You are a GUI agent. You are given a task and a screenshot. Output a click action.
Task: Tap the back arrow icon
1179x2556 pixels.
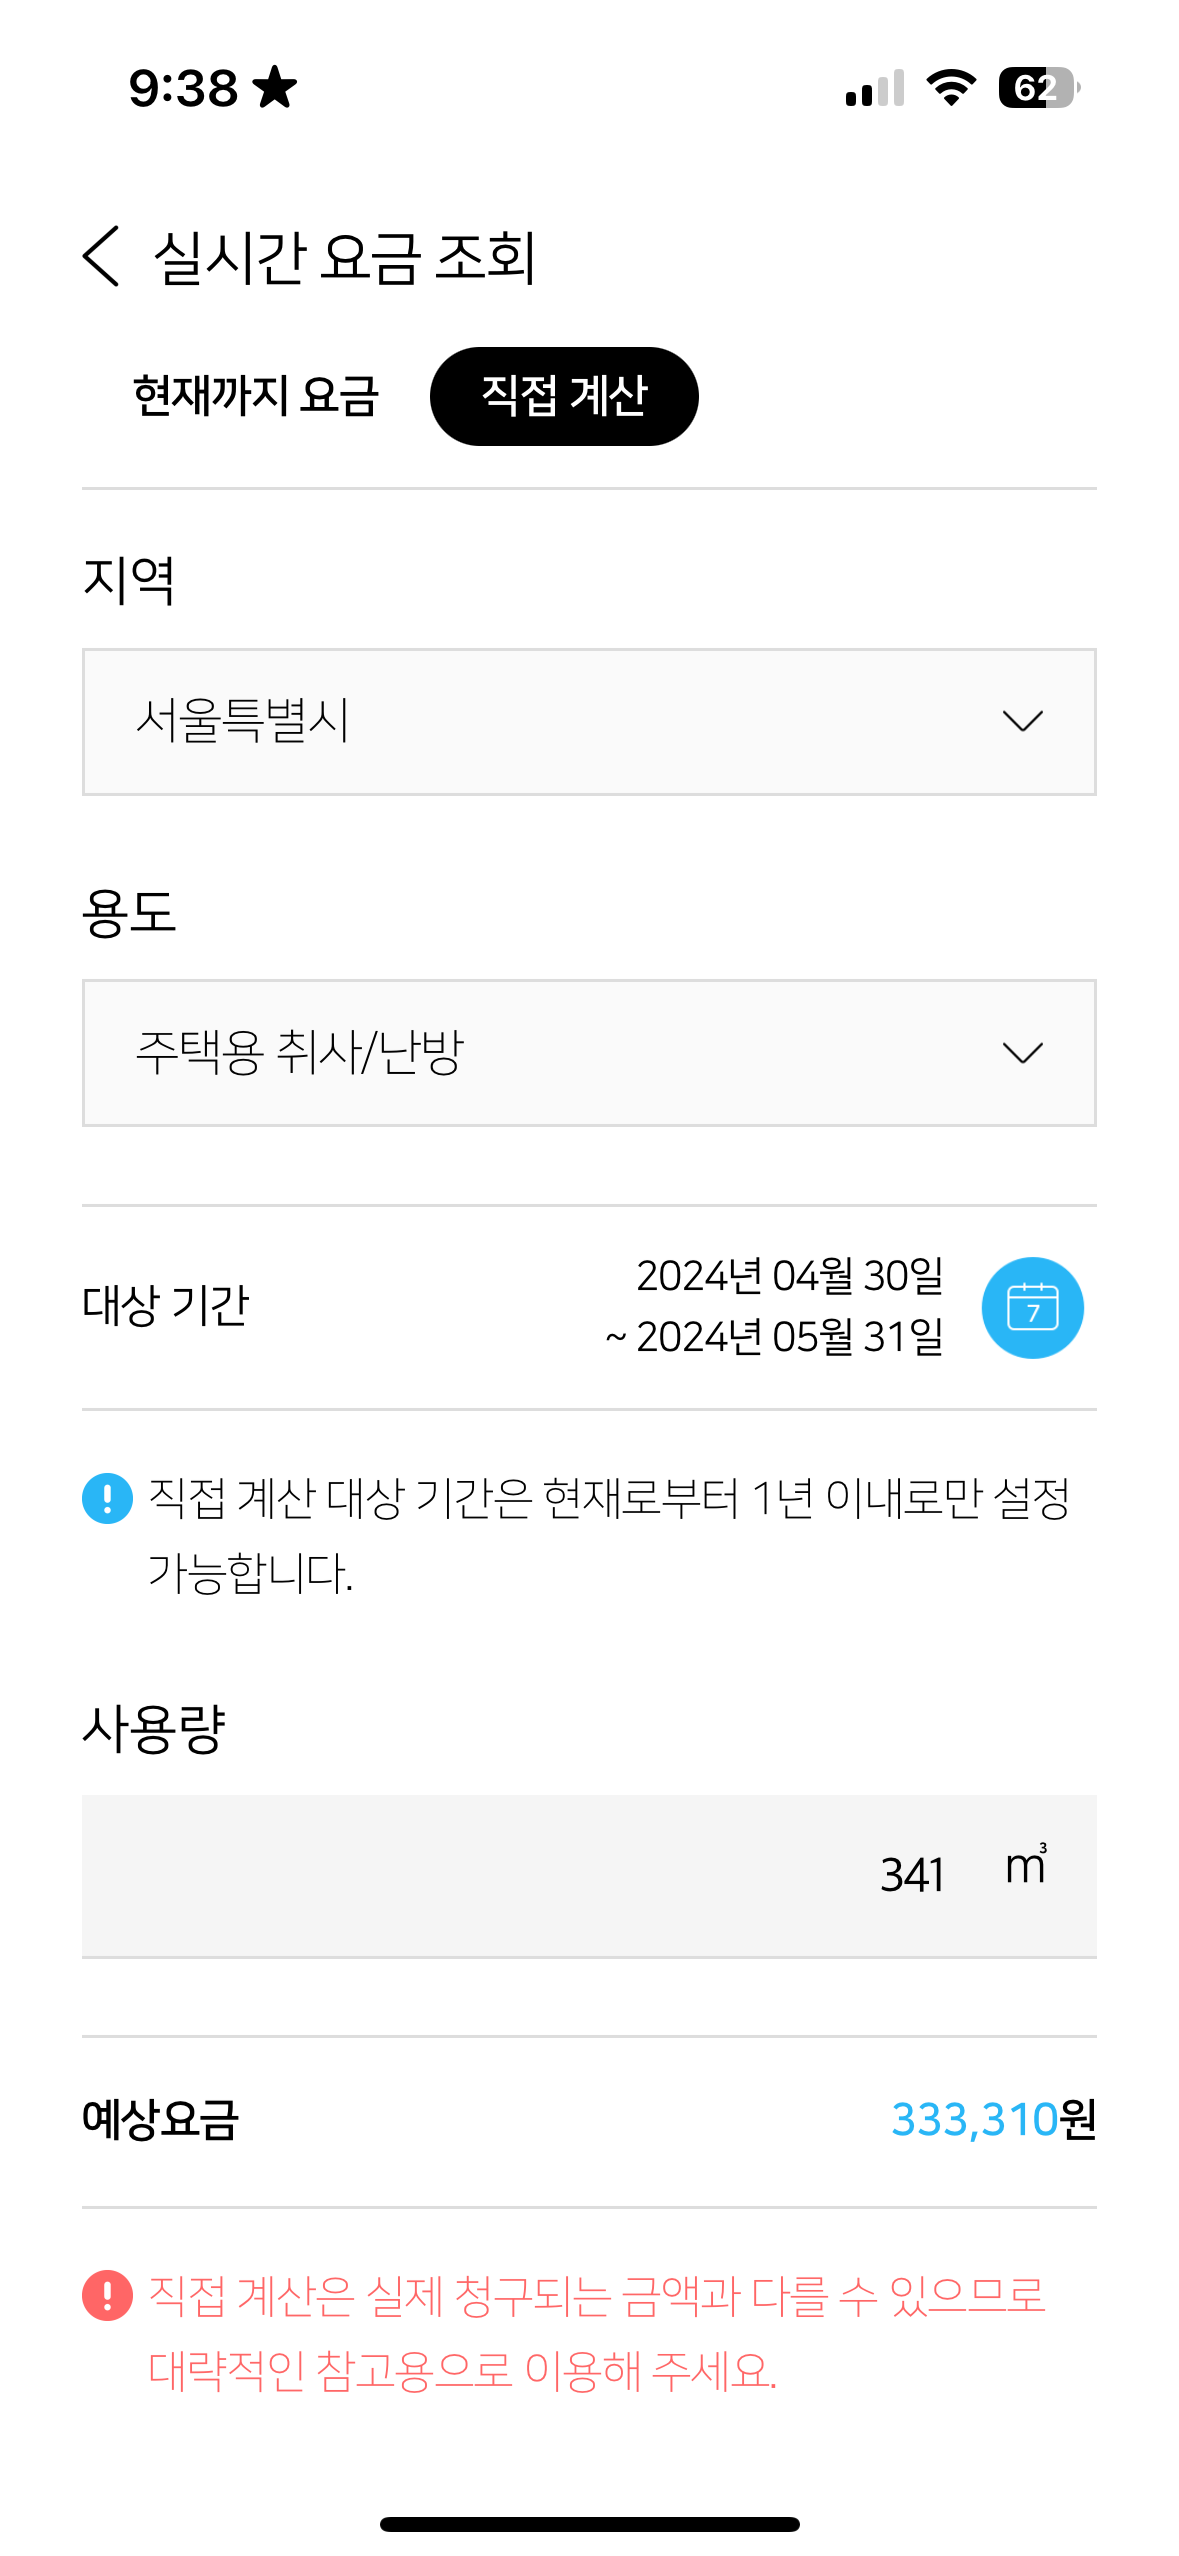click(101, 256)
